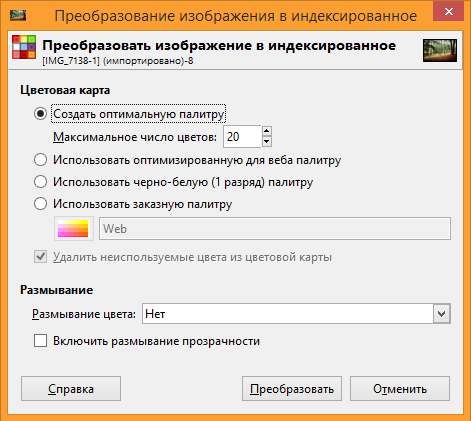Increase maximum number of colors with up arrow
This screenshot has height=421, width=471.
[266, 131]
